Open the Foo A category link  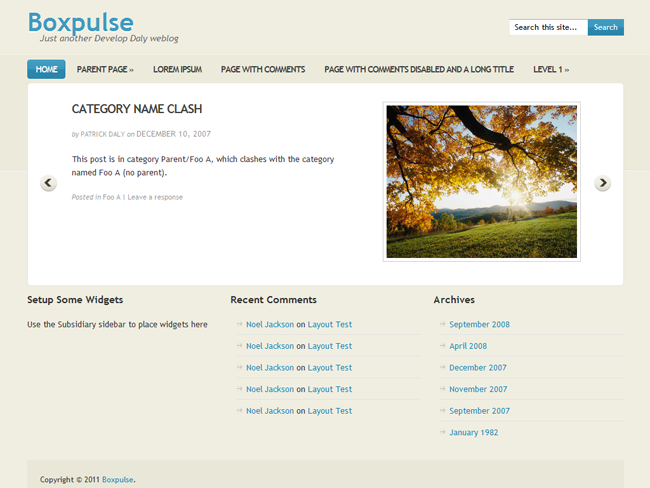click(112, 197)
